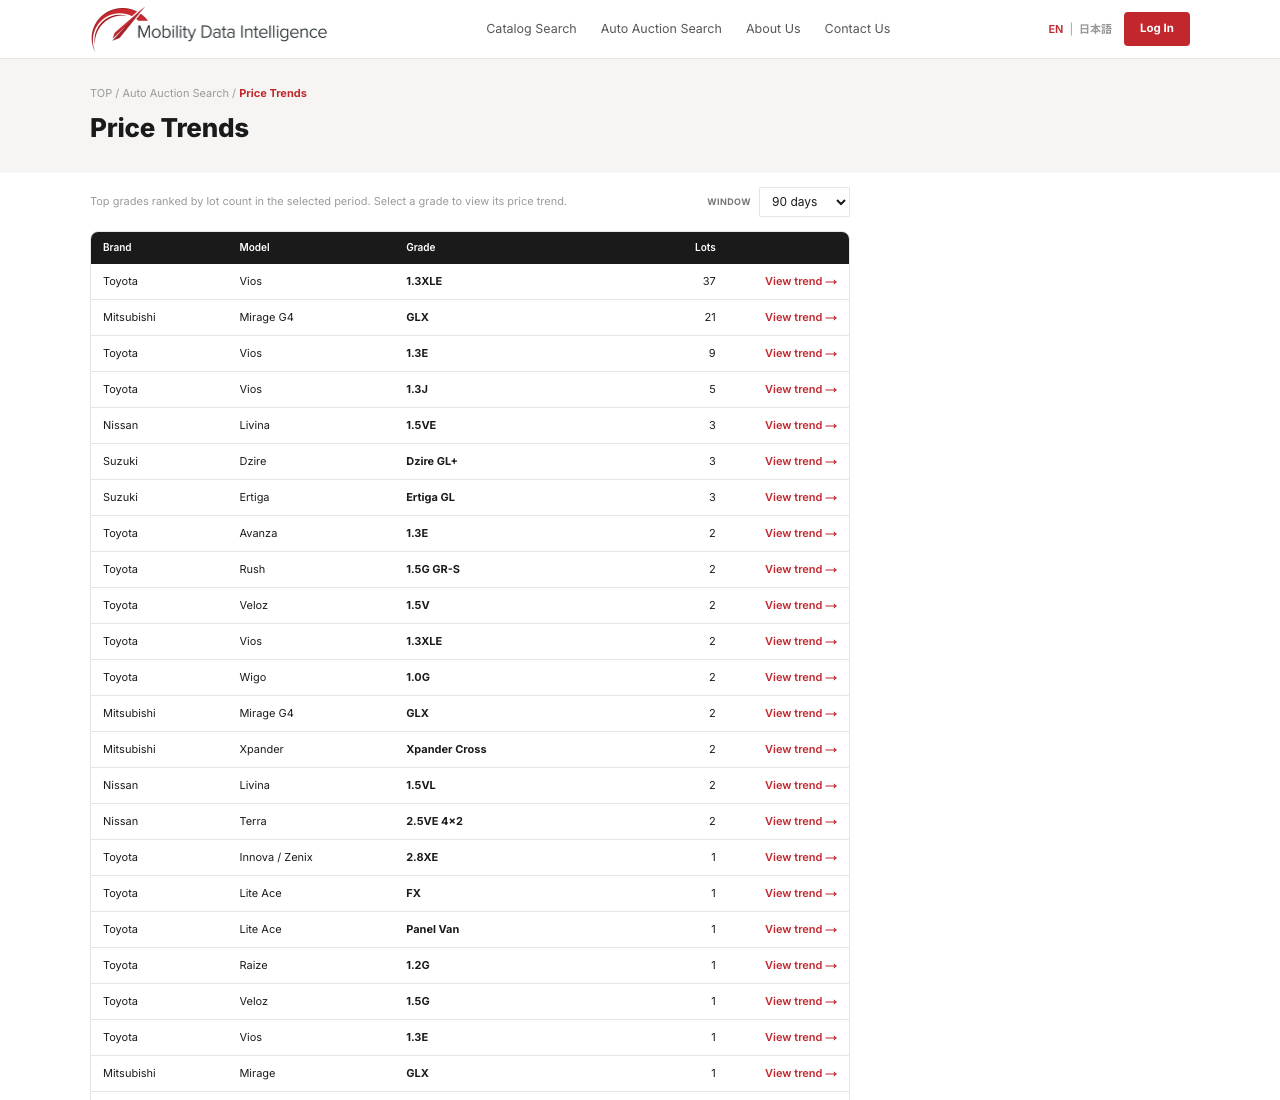Open Catalog Search from the navigation
This screenshot has width=1280, height=1100.
[x=531, y=29]
